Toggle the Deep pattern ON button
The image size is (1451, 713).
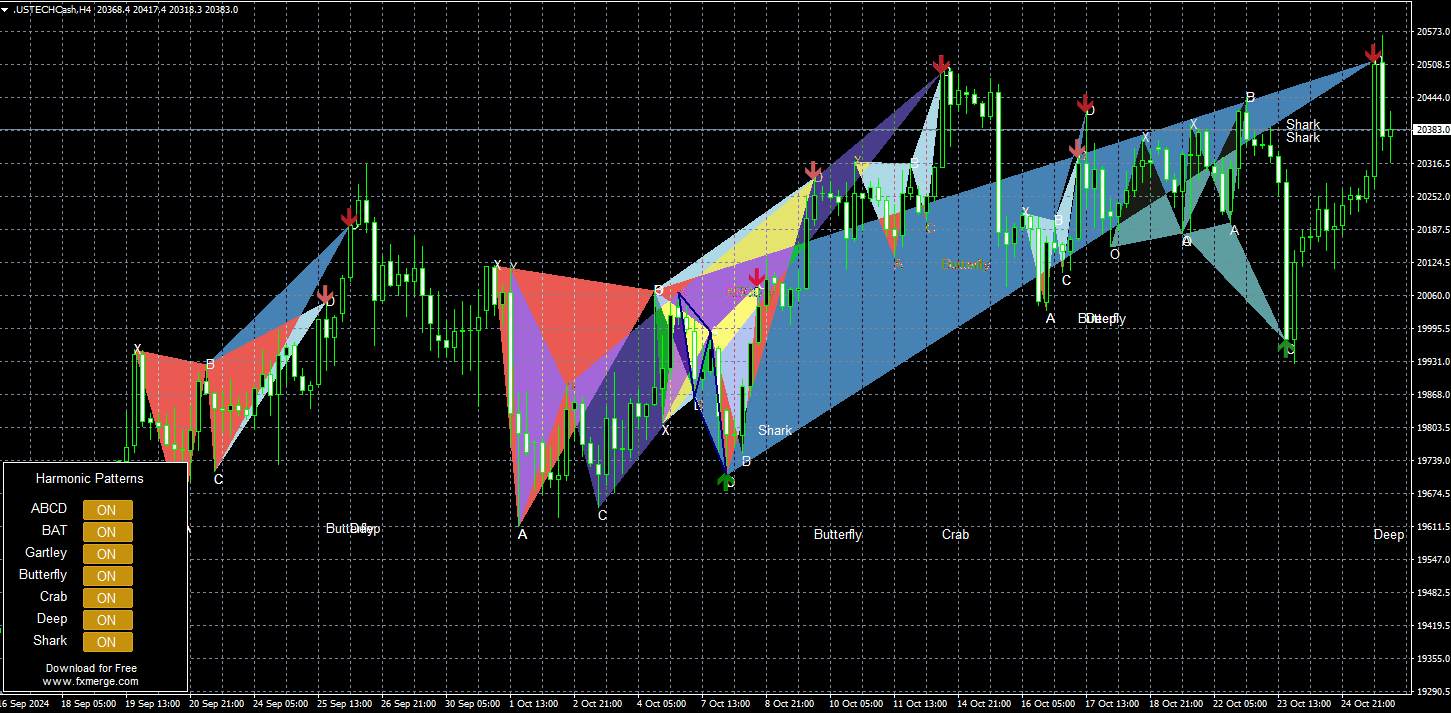[107, 620]
